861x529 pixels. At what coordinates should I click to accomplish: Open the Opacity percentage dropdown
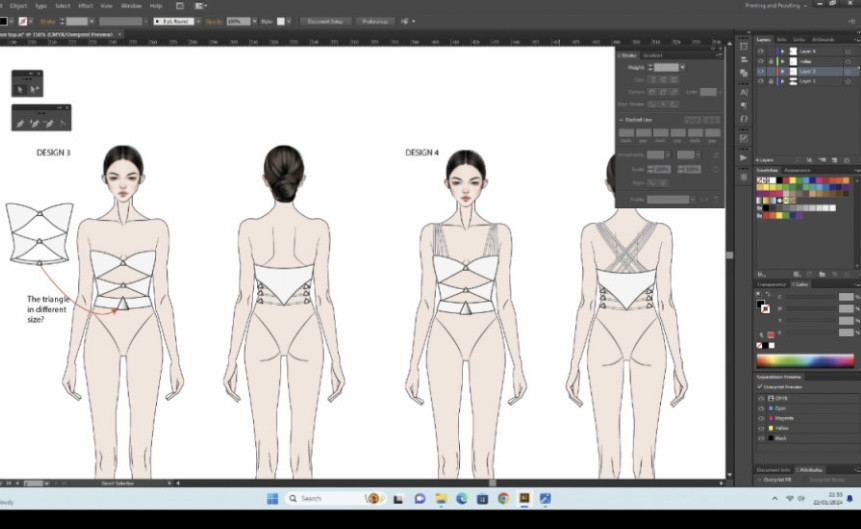point(254,21)
